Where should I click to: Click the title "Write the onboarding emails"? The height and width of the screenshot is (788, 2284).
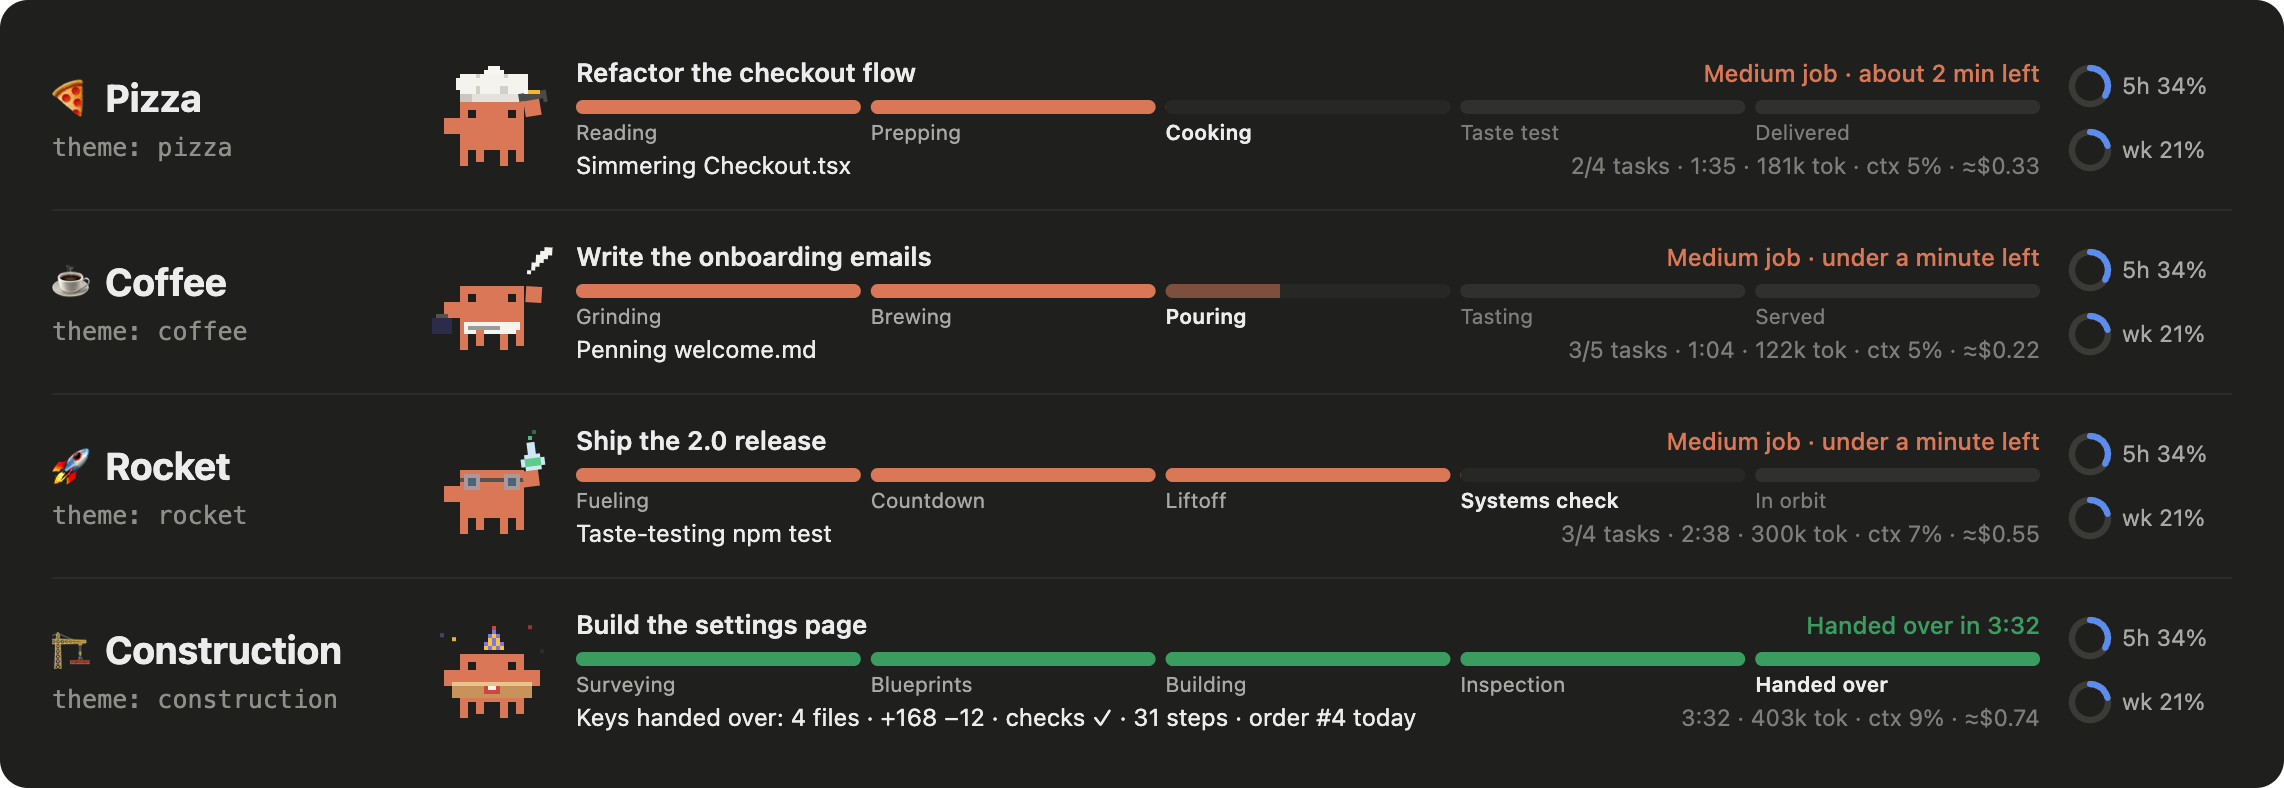point(754,257)
